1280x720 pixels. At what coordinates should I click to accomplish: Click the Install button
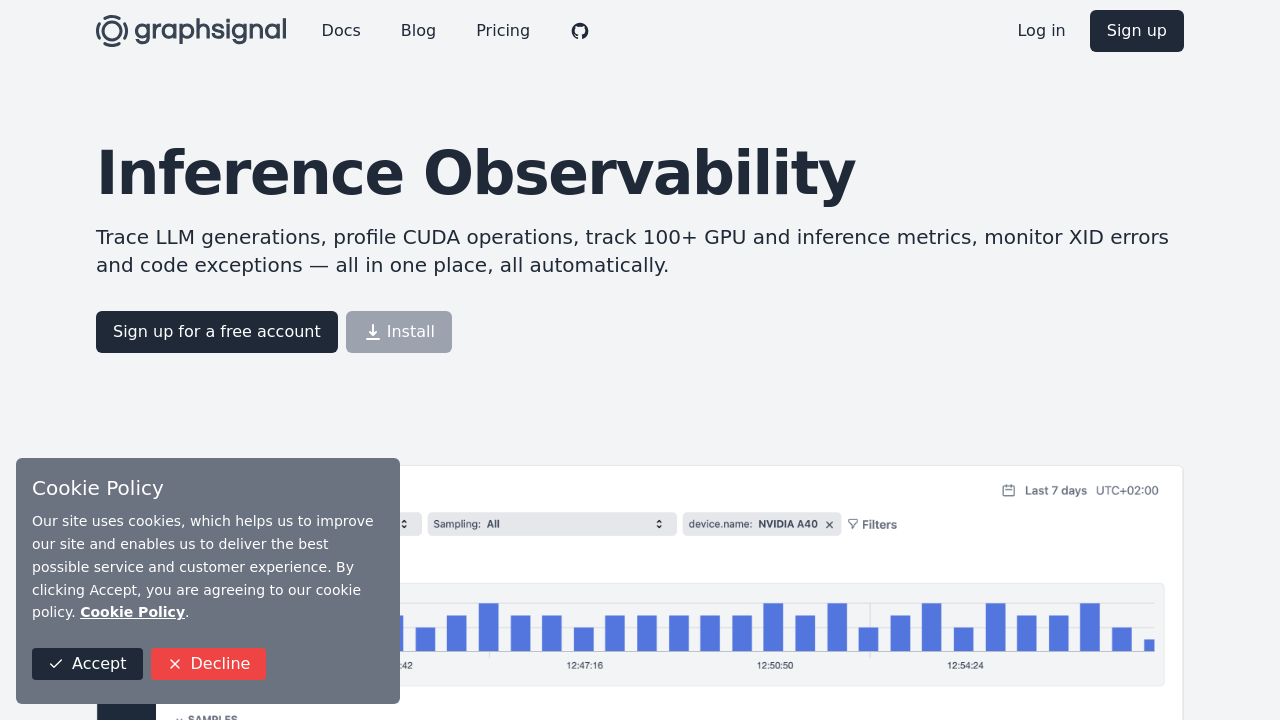pos(398,331)
